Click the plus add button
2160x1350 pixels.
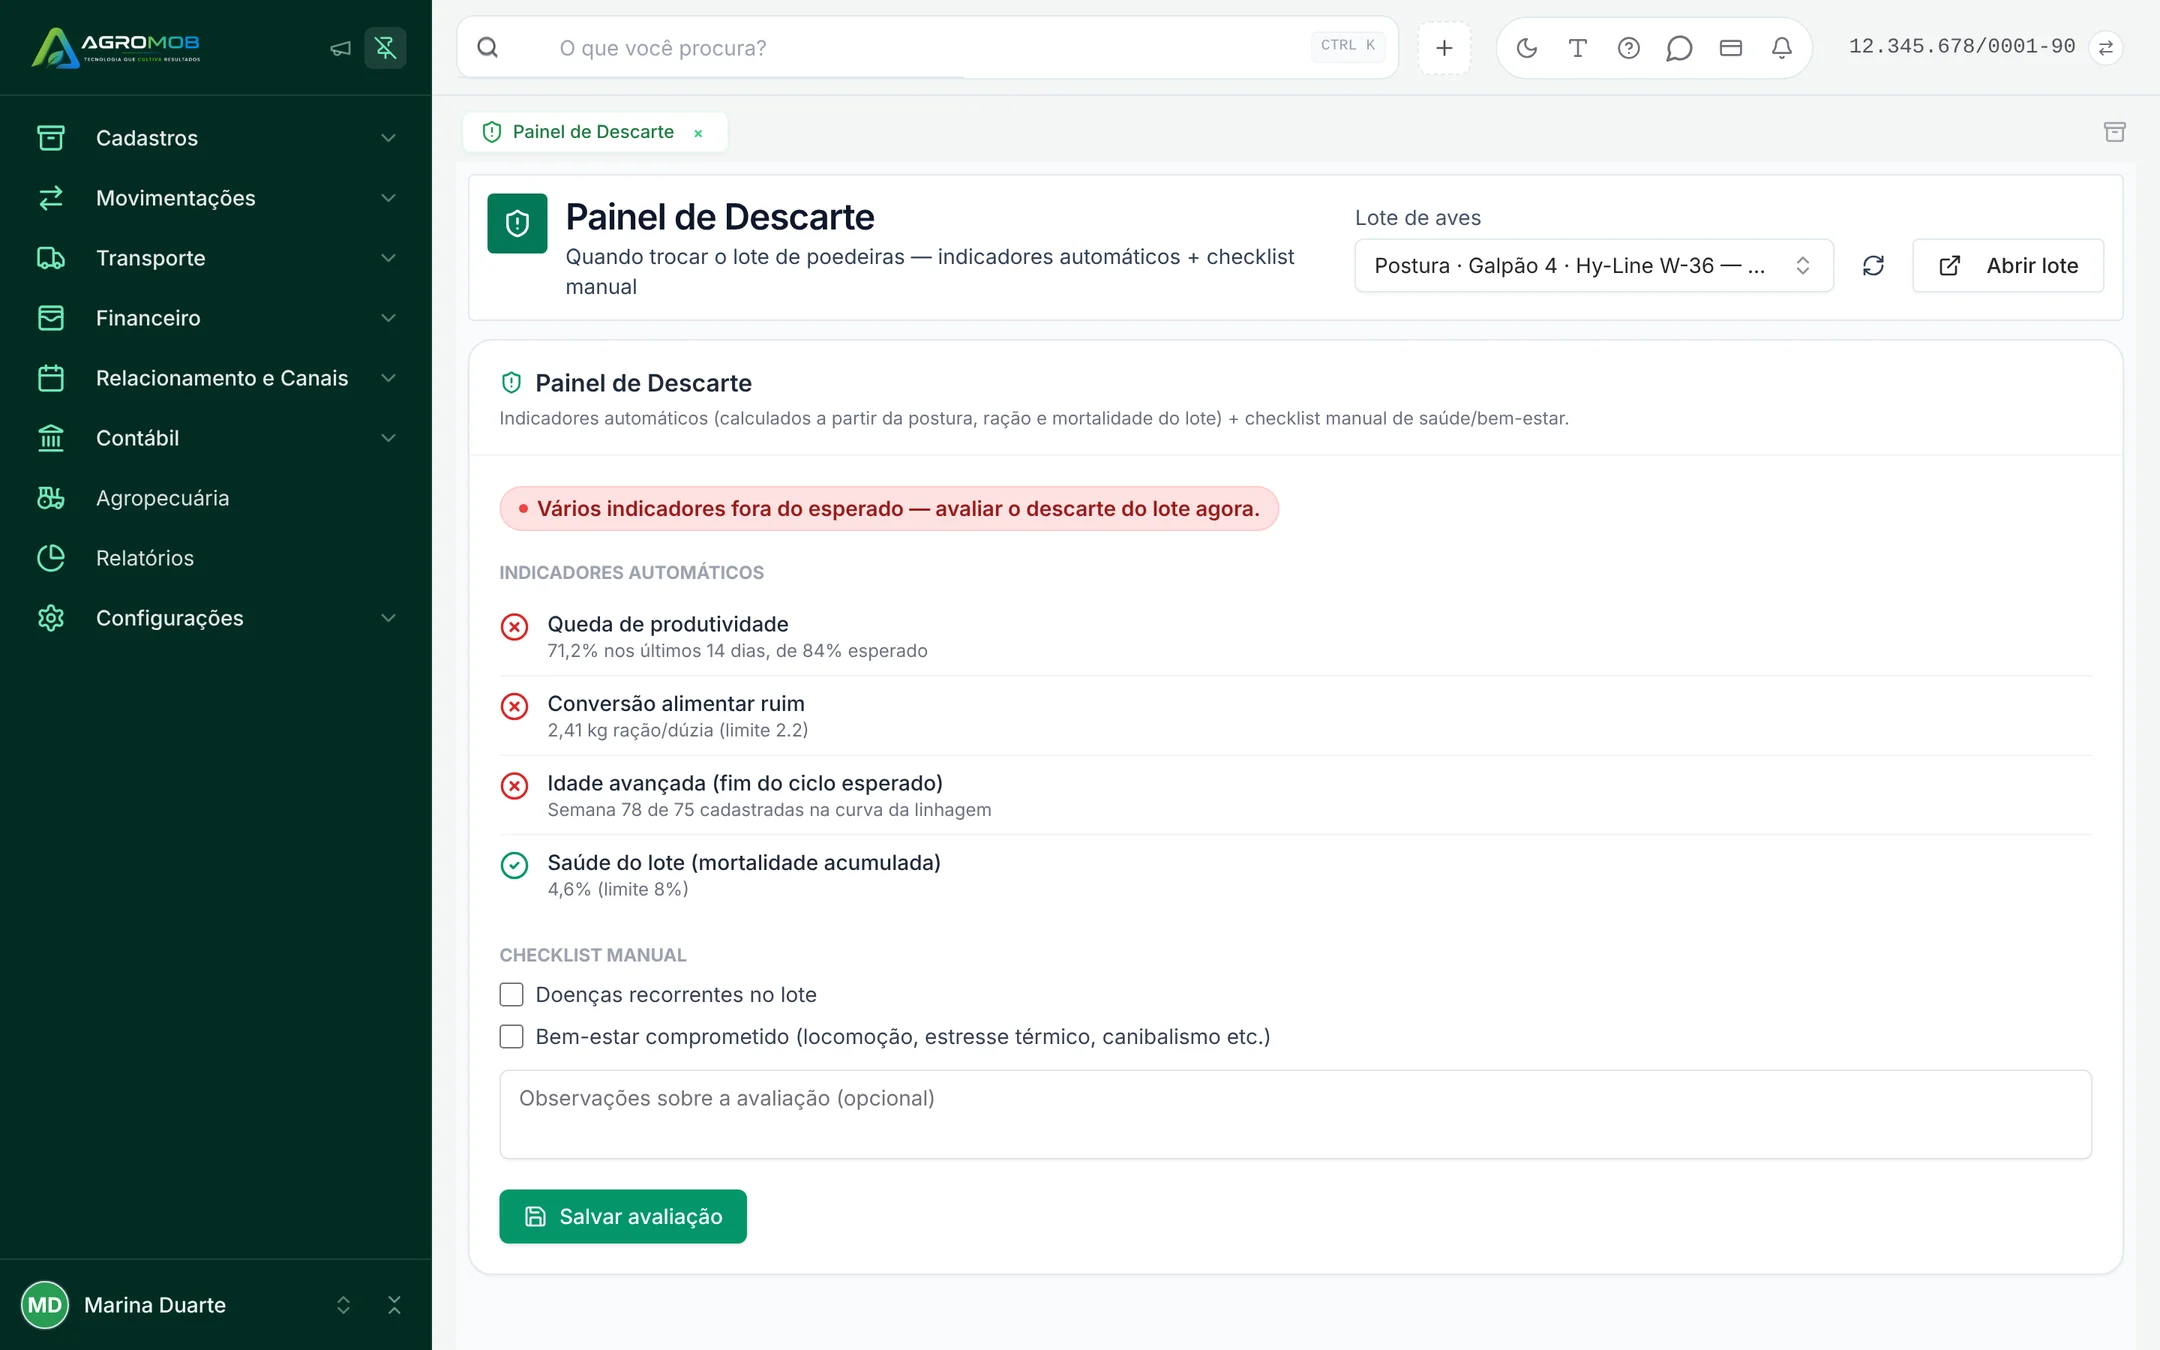click(1444, 48)
